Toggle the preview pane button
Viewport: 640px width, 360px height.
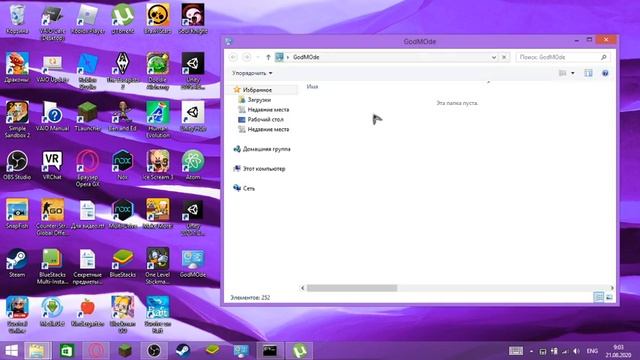[588, 73]
